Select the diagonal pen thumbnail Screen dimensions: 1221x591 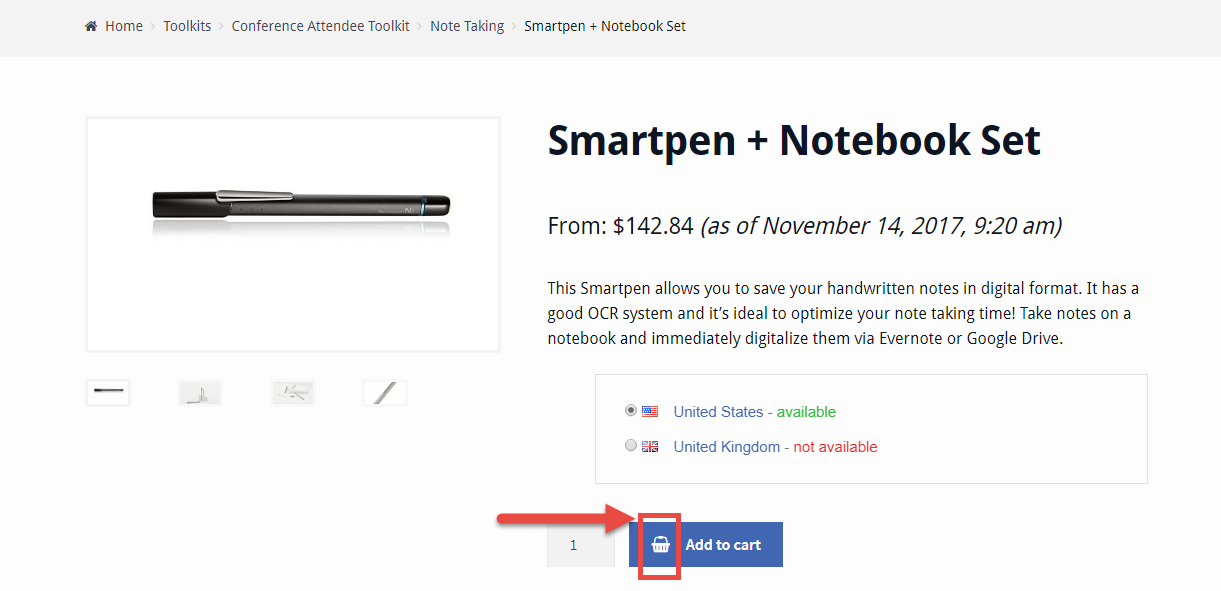(x=385, y=391)
